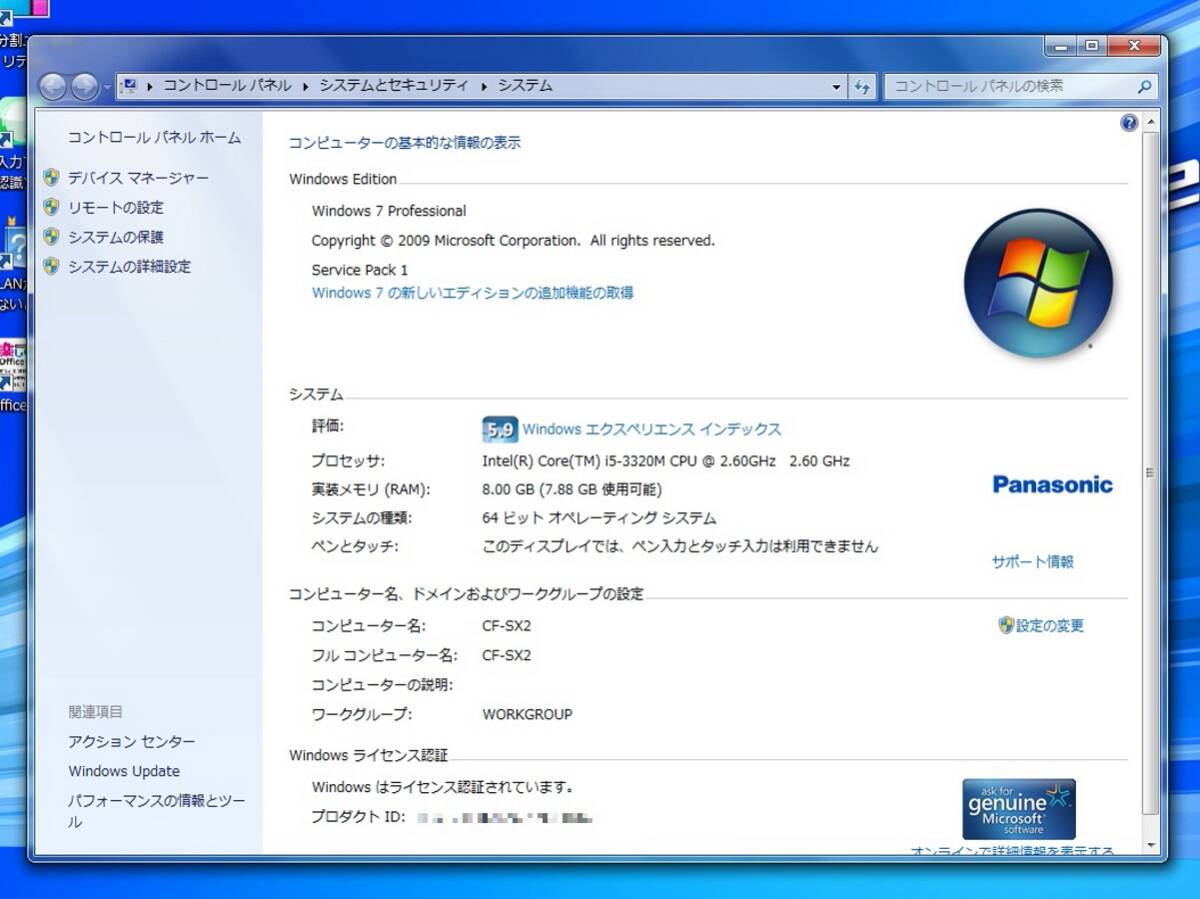Click the magnifier icon in the search box
Screen dimensions: 1200x899
click(x=1145, y=87)
